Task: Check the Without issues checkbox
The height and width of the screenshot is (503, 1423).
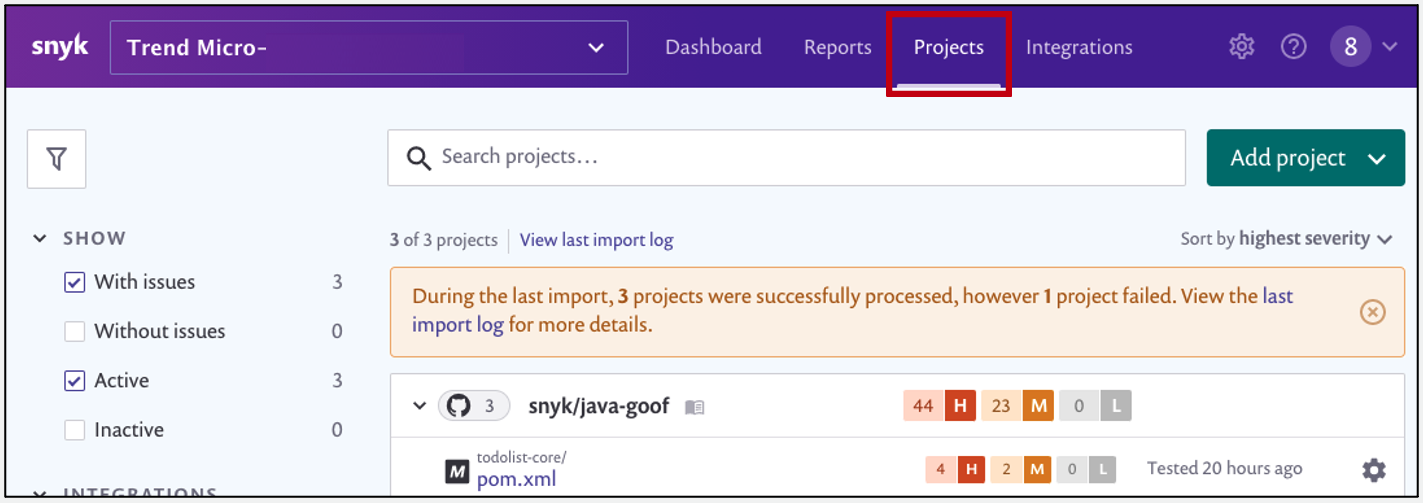Action: tap(74, 331)
